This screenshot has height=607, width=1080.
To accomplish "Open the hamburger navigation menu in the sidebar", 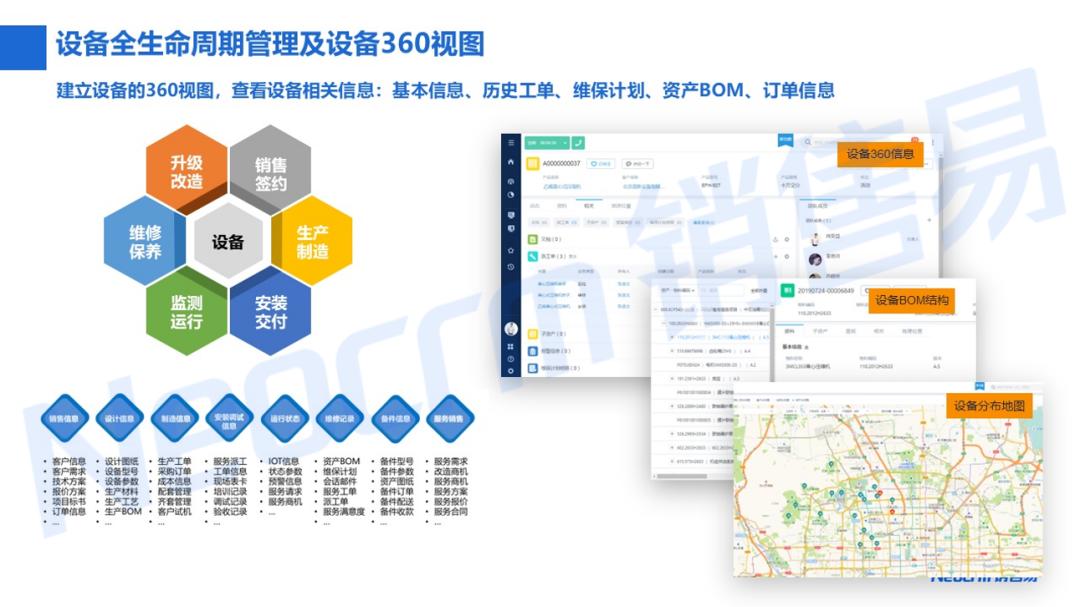I will [x=510, y=142].
